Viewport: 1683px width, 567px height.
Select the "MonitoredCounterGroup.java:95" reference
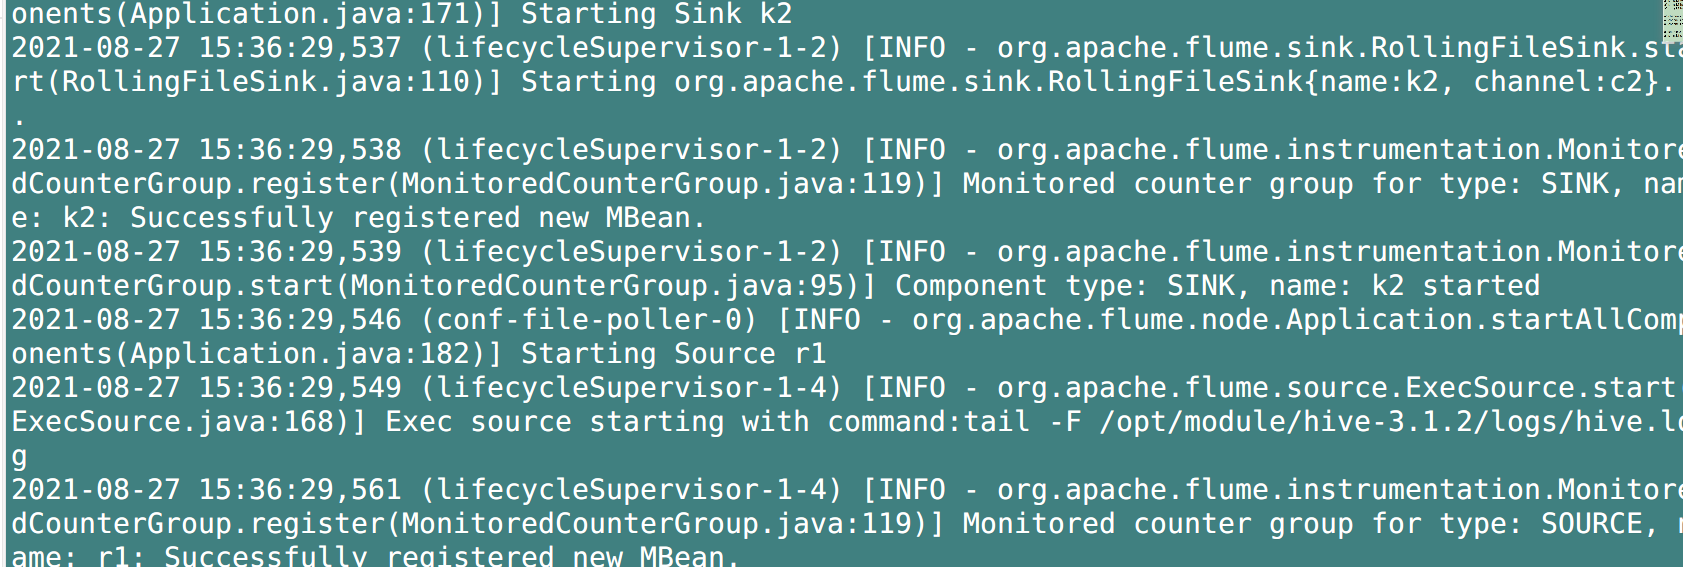(596, 286)
